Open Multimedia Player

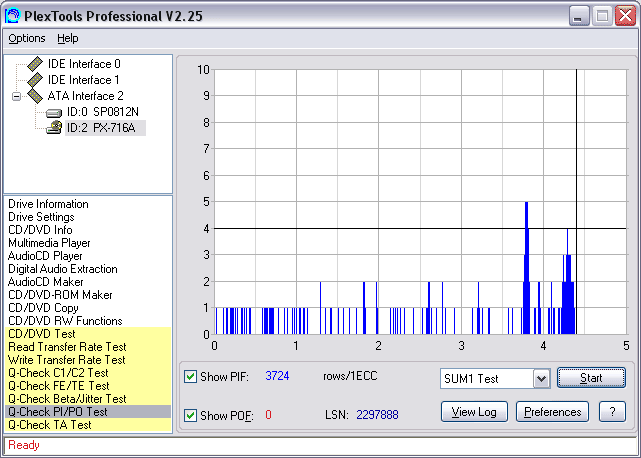point(49,243)
